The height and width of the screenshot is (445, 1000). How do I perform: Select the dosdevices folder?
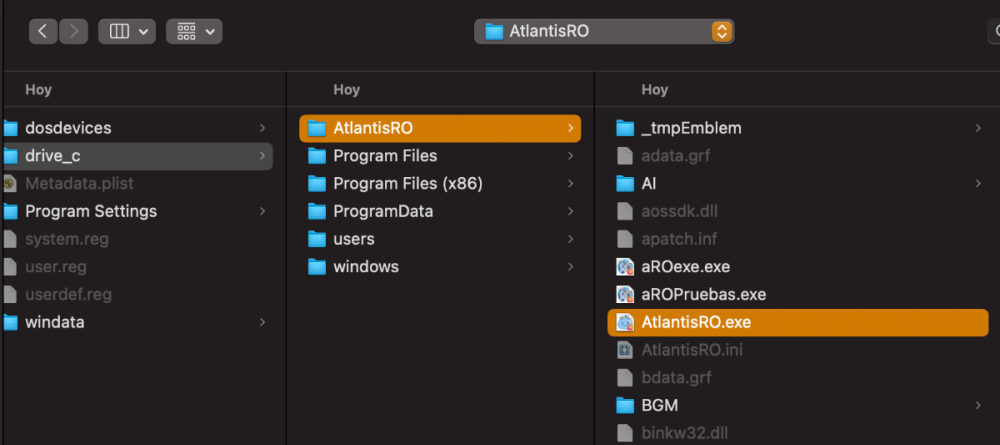tap(68, 128)
